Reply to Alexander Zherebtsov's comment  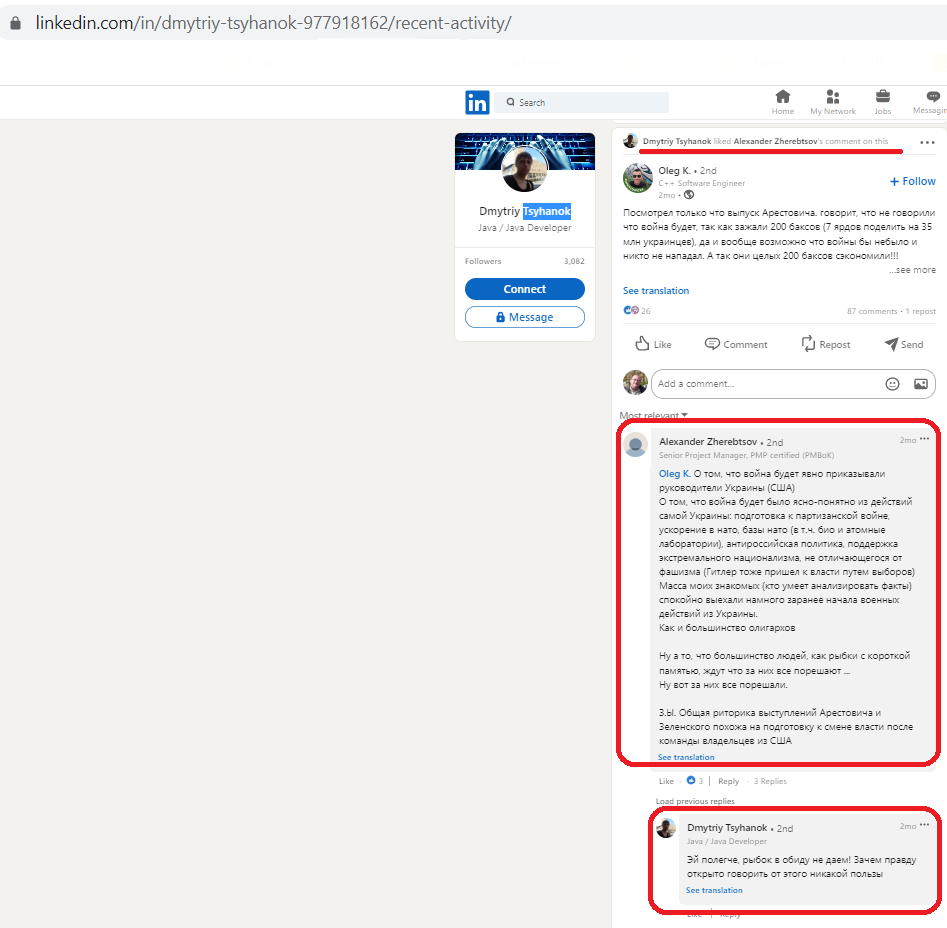pyautogui.click(x=728, y=781)
